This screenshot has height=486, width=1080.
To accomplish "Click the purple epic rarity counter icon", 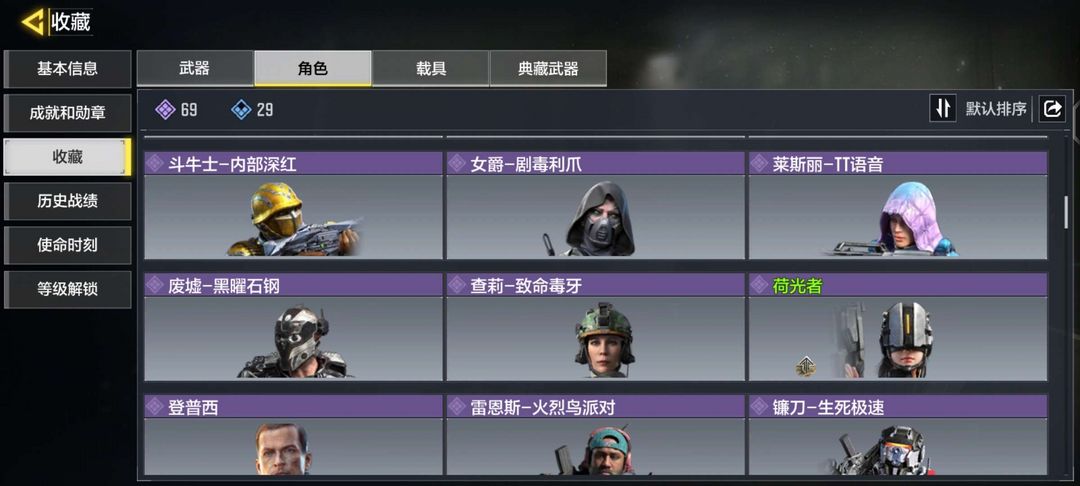I will [x=165, y=109].
